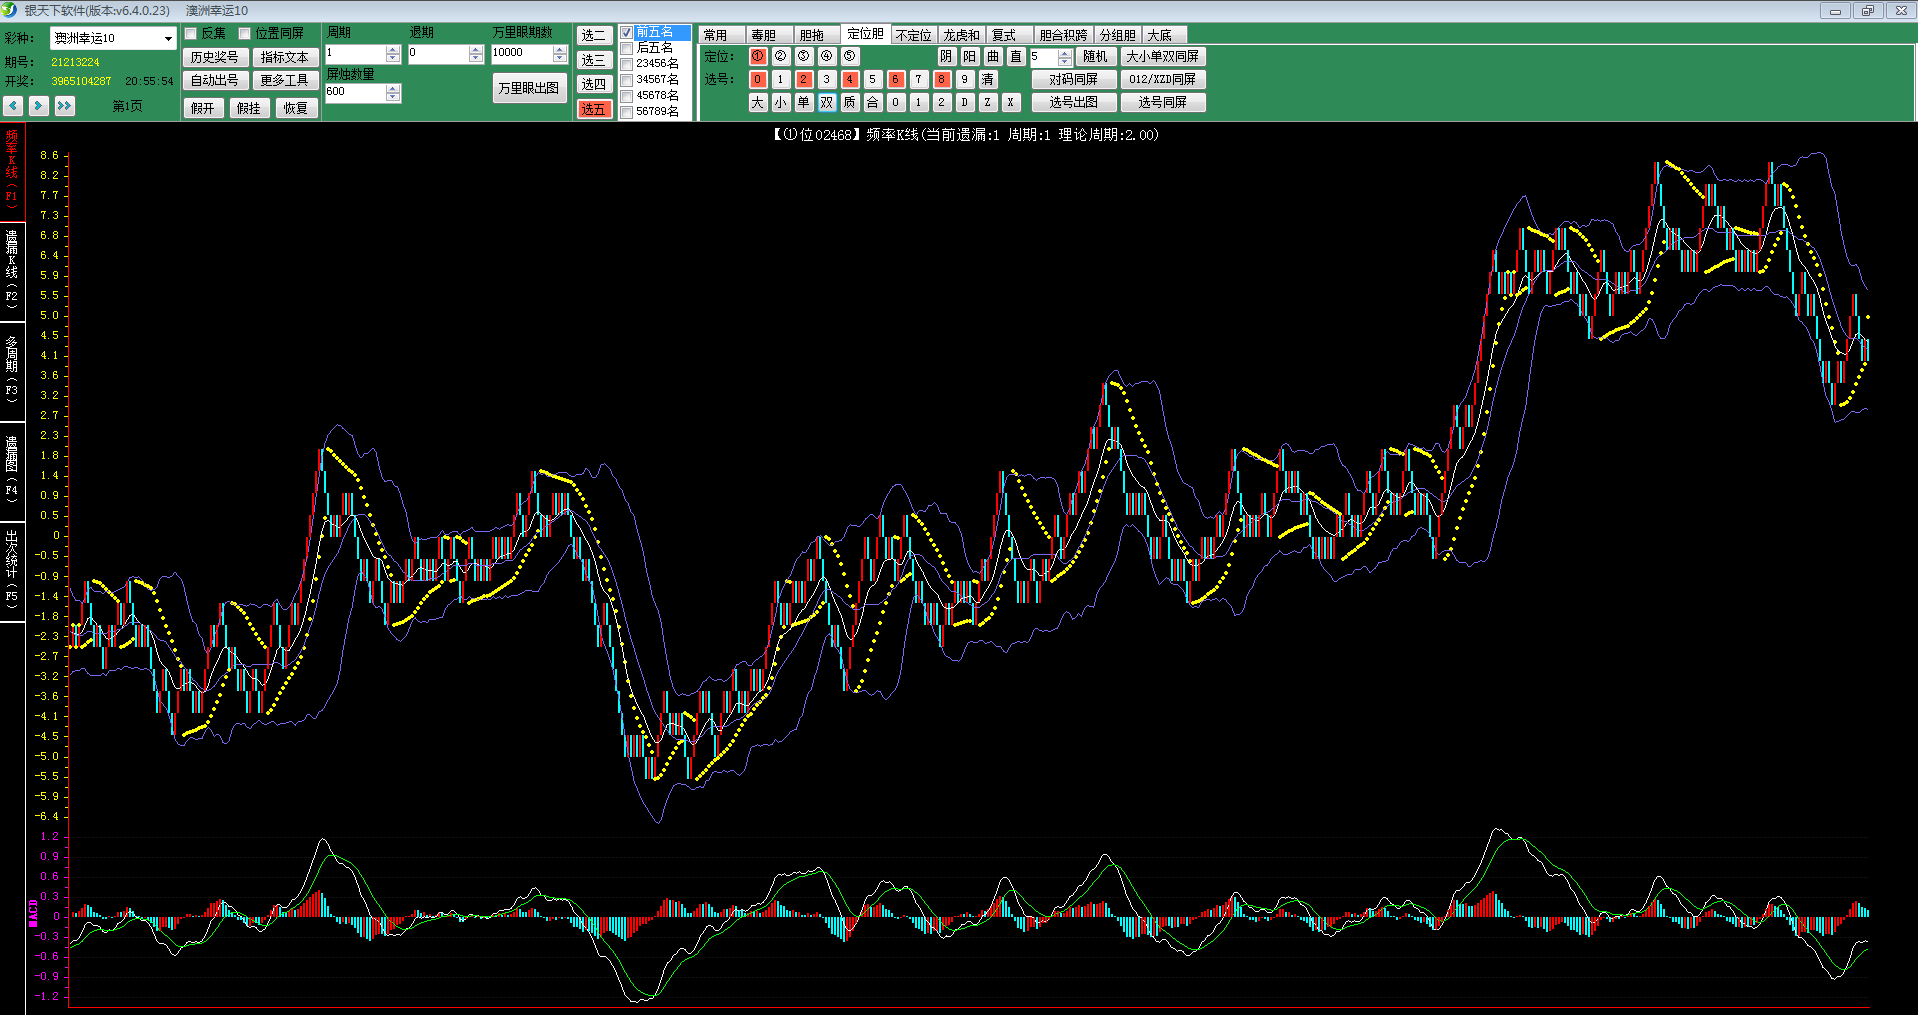Select position ⑤ in 定位 row
The height and width of the screenshot is (1015, 1918).
click(850, 56)
